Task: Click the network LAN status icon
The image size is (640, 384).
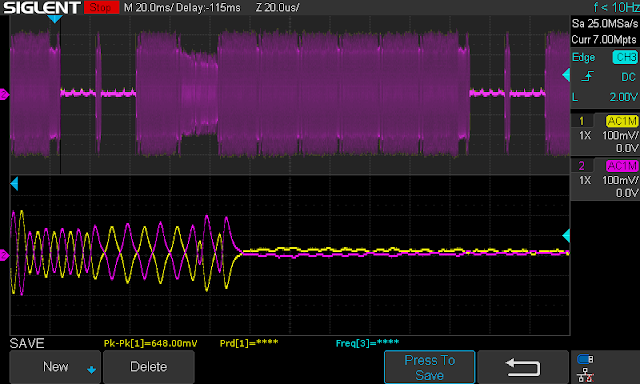Action: tap(585, 375)
